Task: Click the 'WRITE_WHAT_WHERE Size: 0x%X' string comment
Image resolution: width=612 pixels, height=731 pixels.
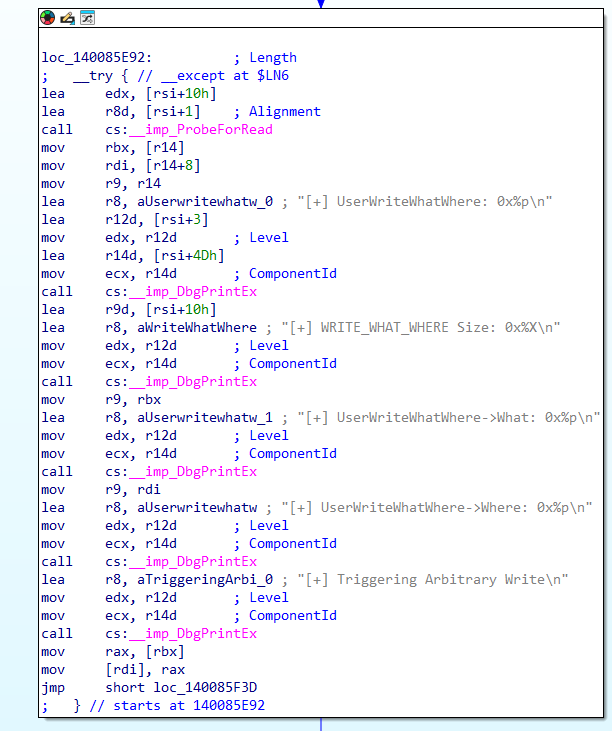Action: (420, 328)
